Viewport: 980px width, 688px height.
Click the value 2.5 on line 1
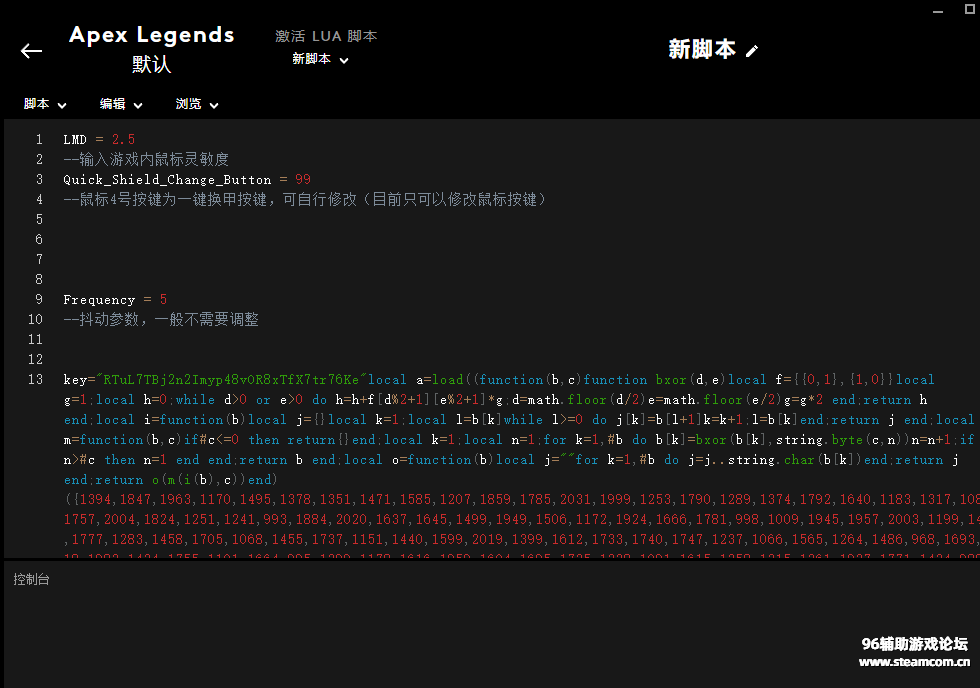coord(123,139)
